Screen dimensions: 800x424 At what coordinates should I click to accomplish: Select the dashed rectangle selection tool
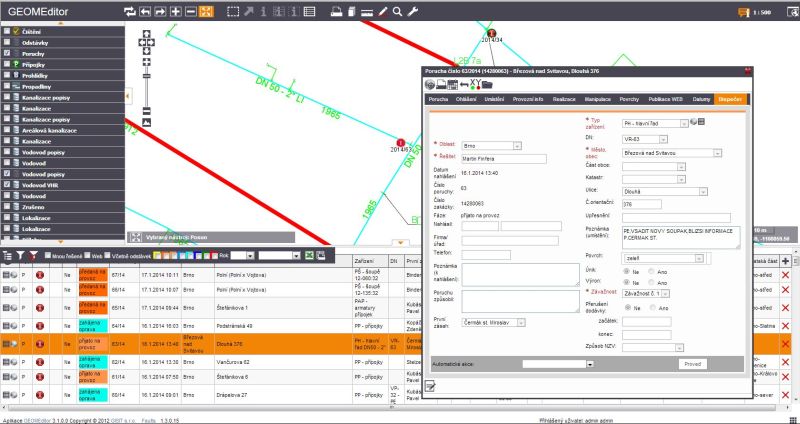[x=233, y=11]
